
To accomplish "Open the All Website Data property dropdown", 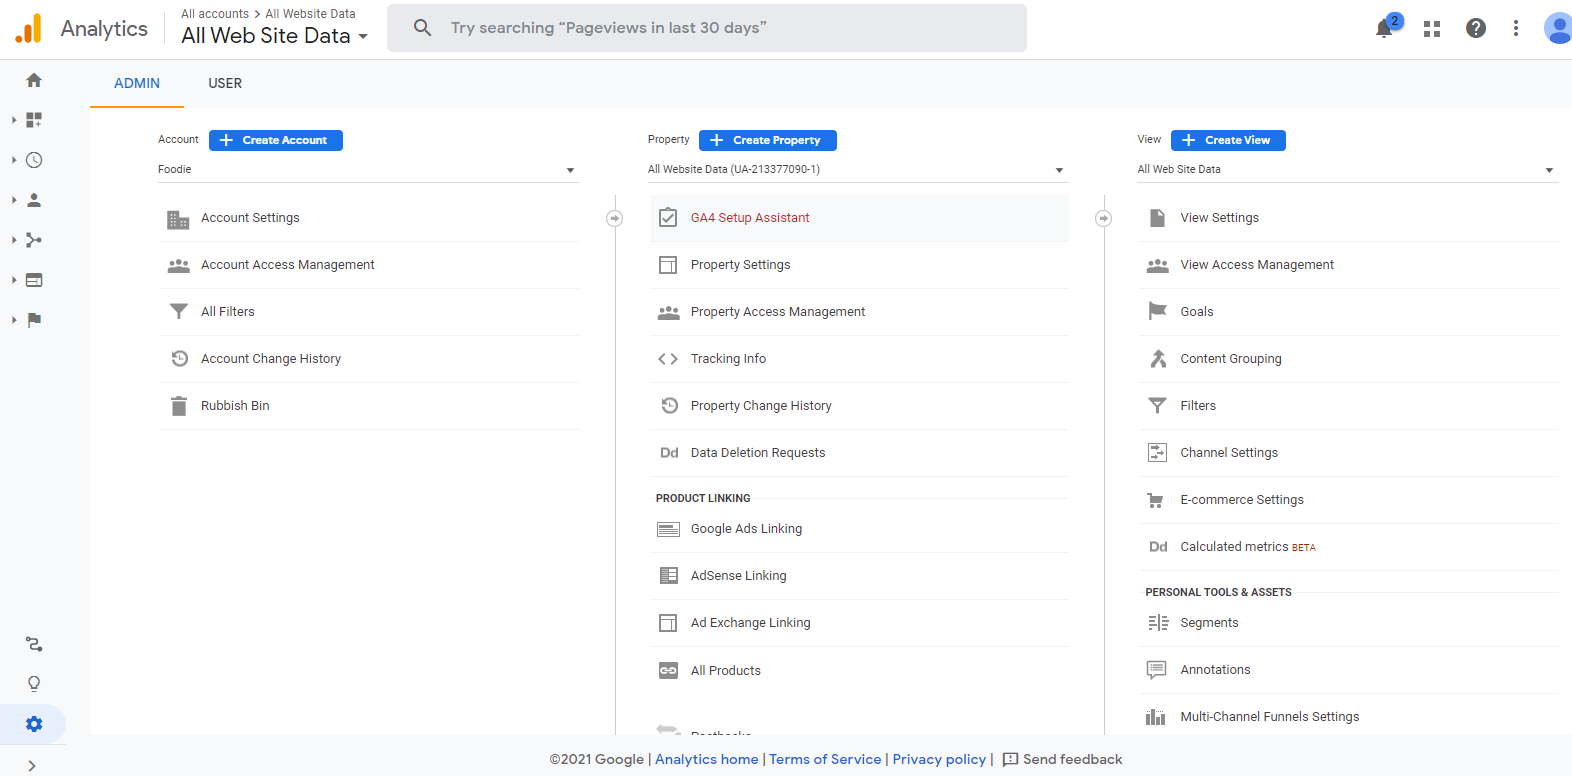I will (x=857, y=170).
